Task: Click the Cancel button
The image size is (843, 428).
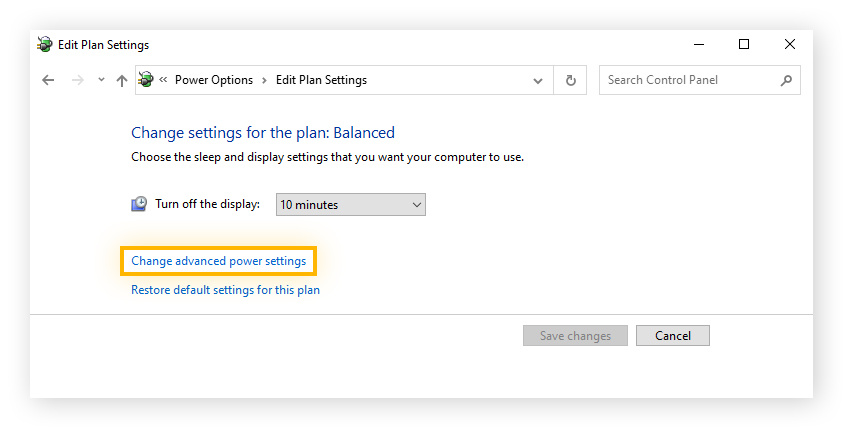Action: coord(672,336)
